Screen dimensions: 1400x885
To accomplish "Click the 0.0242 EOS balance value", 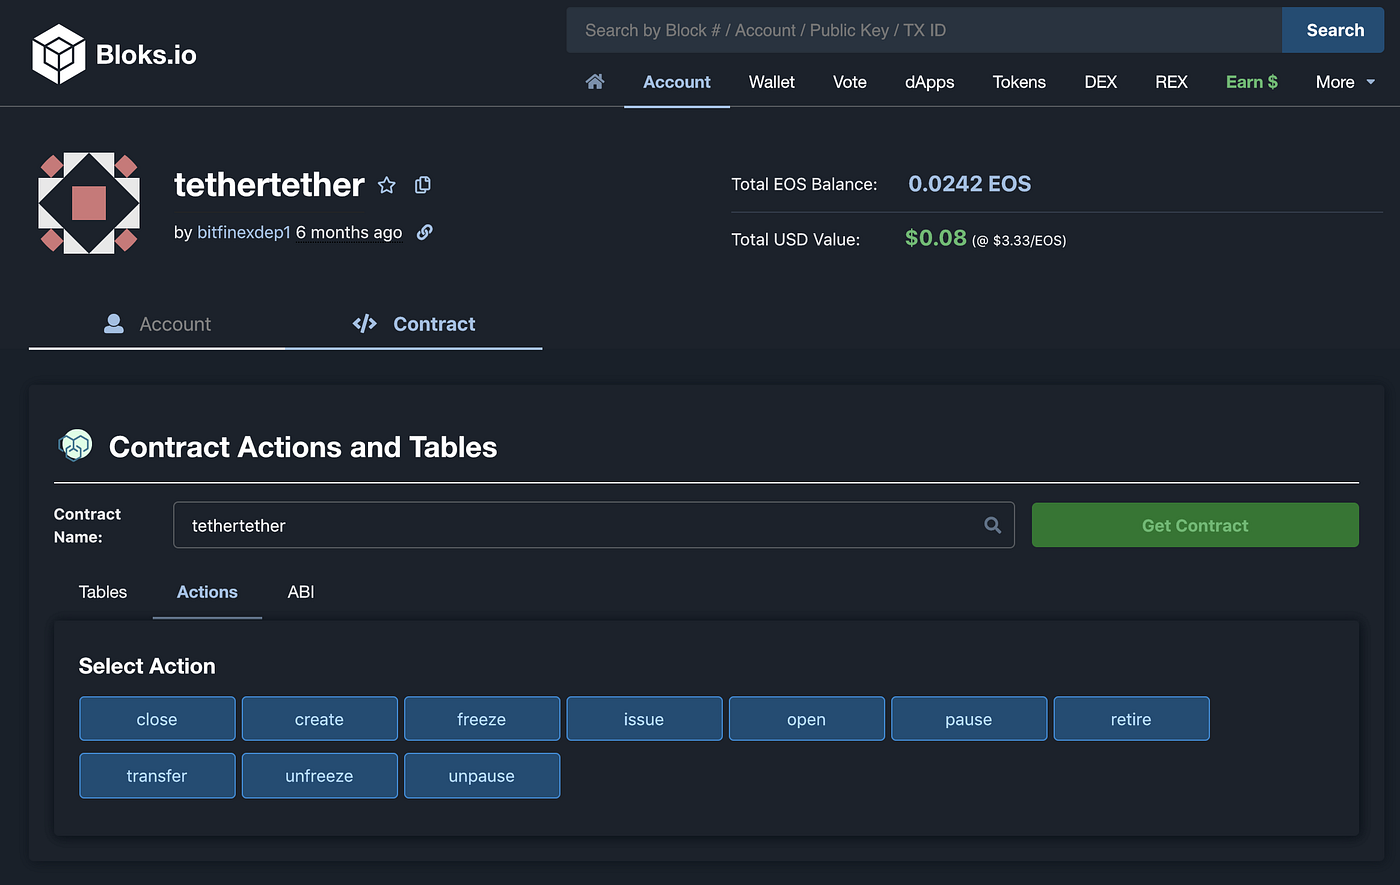I will 970,184.
